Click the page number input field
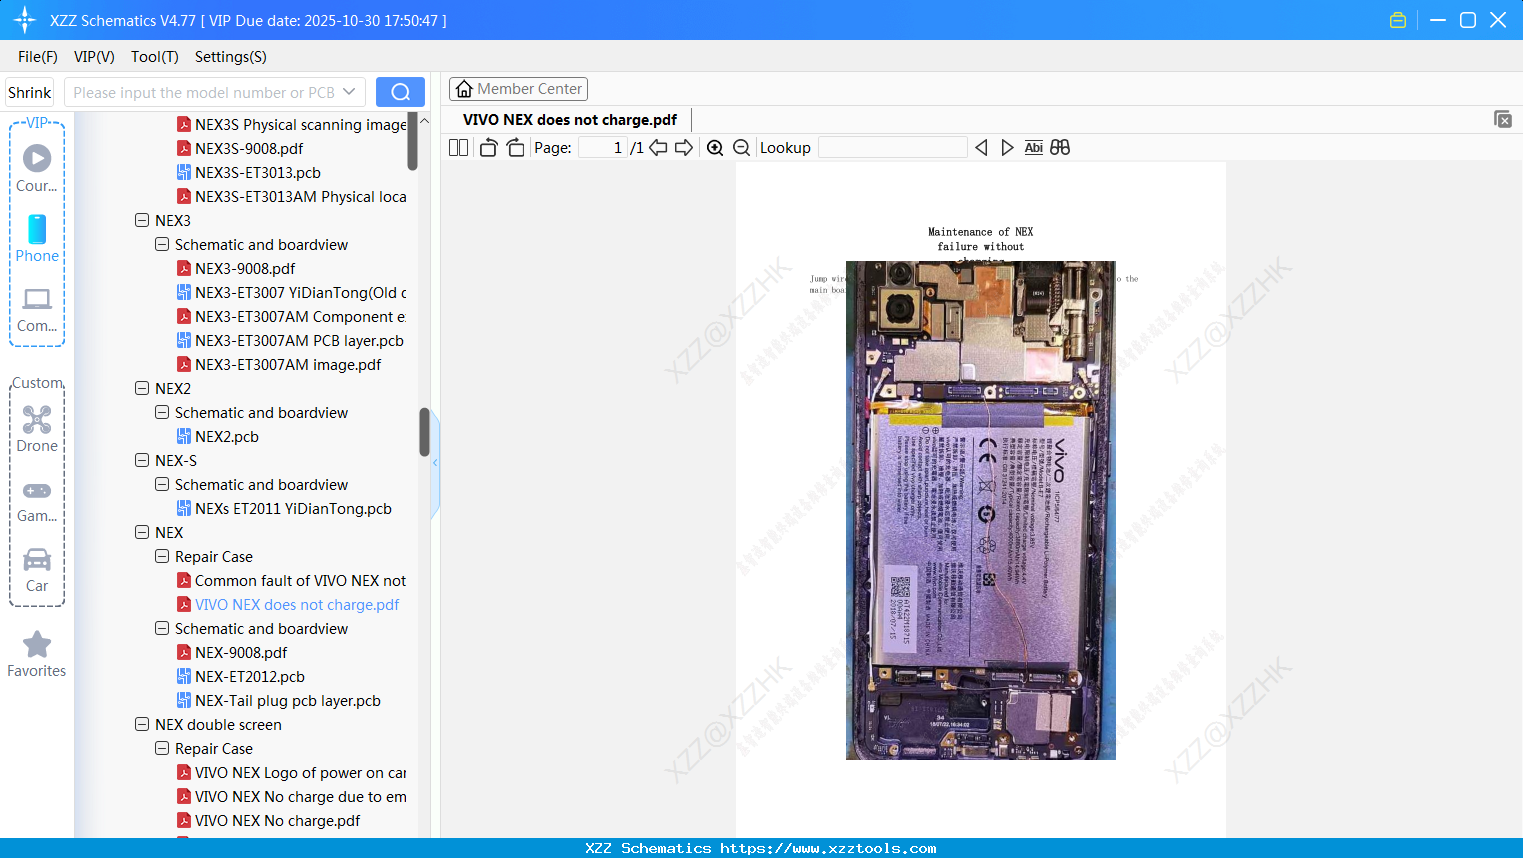 coord(603,148)
